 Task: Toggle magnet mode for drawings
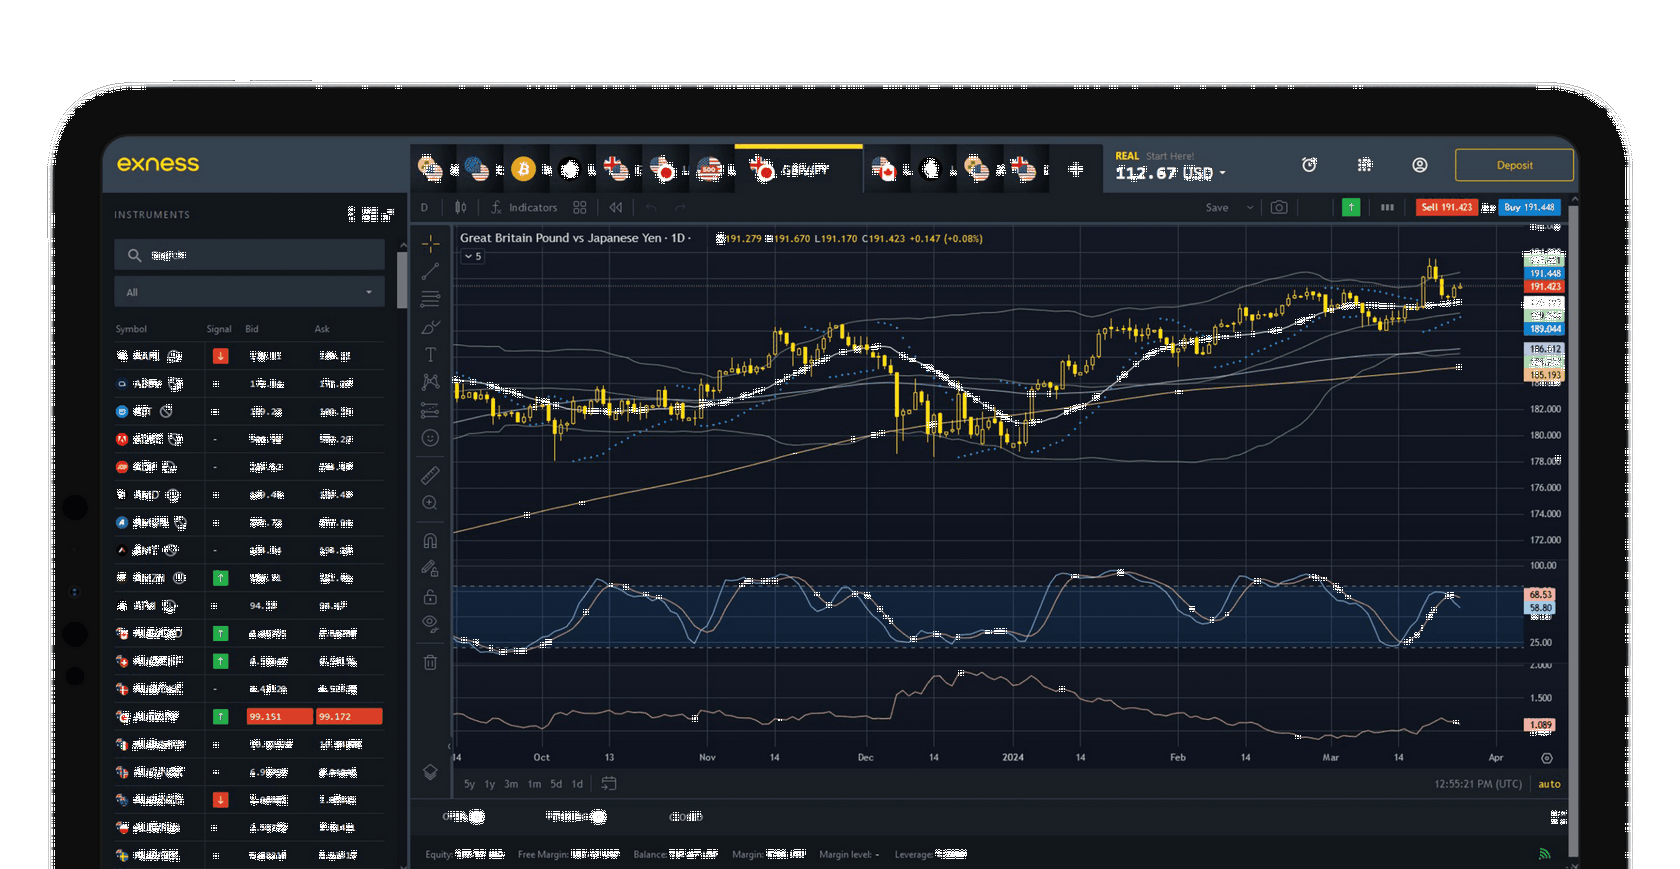pos(430,541)
